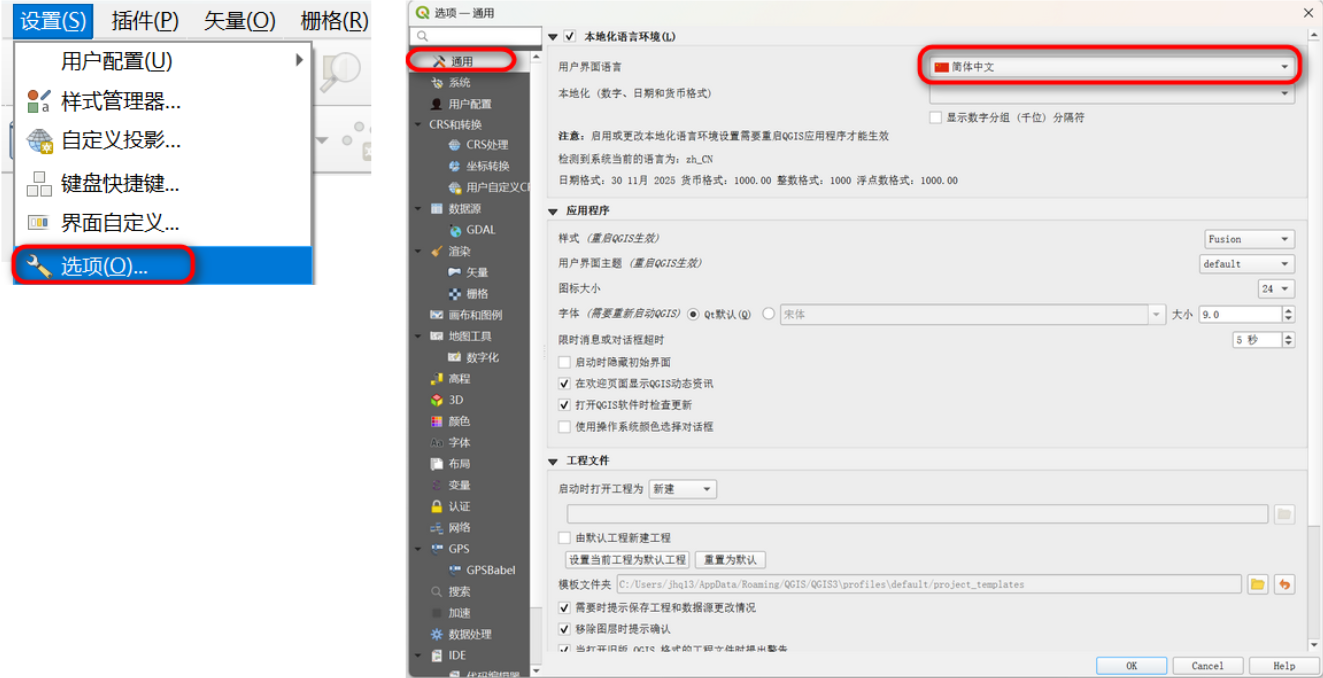Enable 启动时隐藏初始界面

565,362
